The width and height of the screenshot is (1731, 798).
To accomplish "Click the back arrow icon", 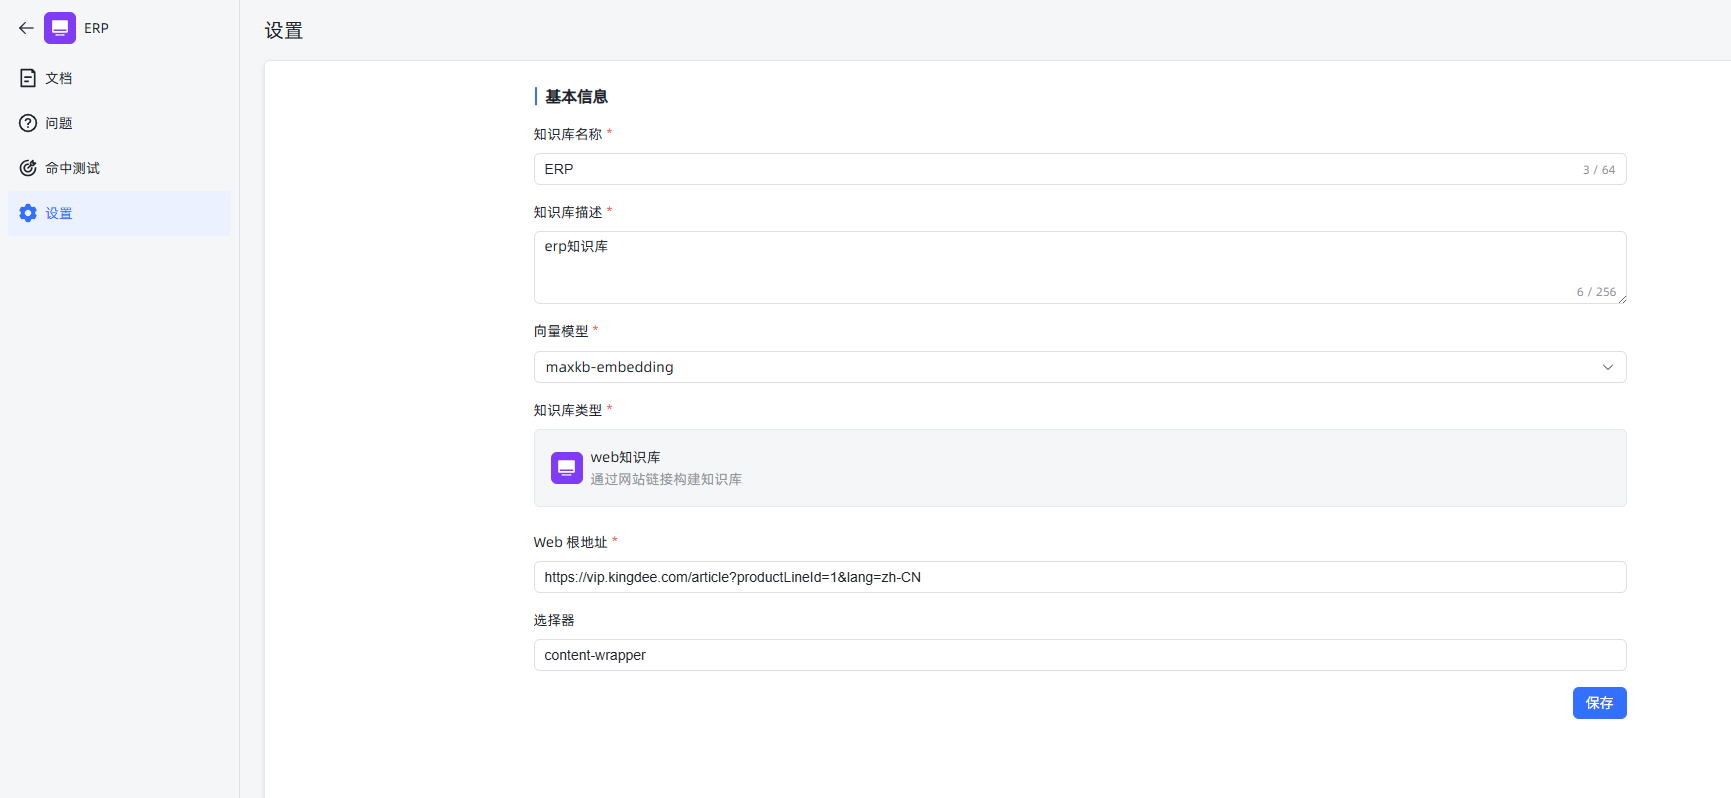I will click(x=26, y=28).
